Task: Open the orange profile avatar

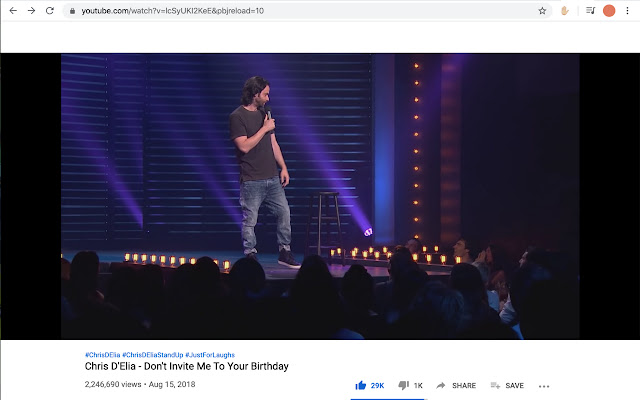Action: pos(609,10)
